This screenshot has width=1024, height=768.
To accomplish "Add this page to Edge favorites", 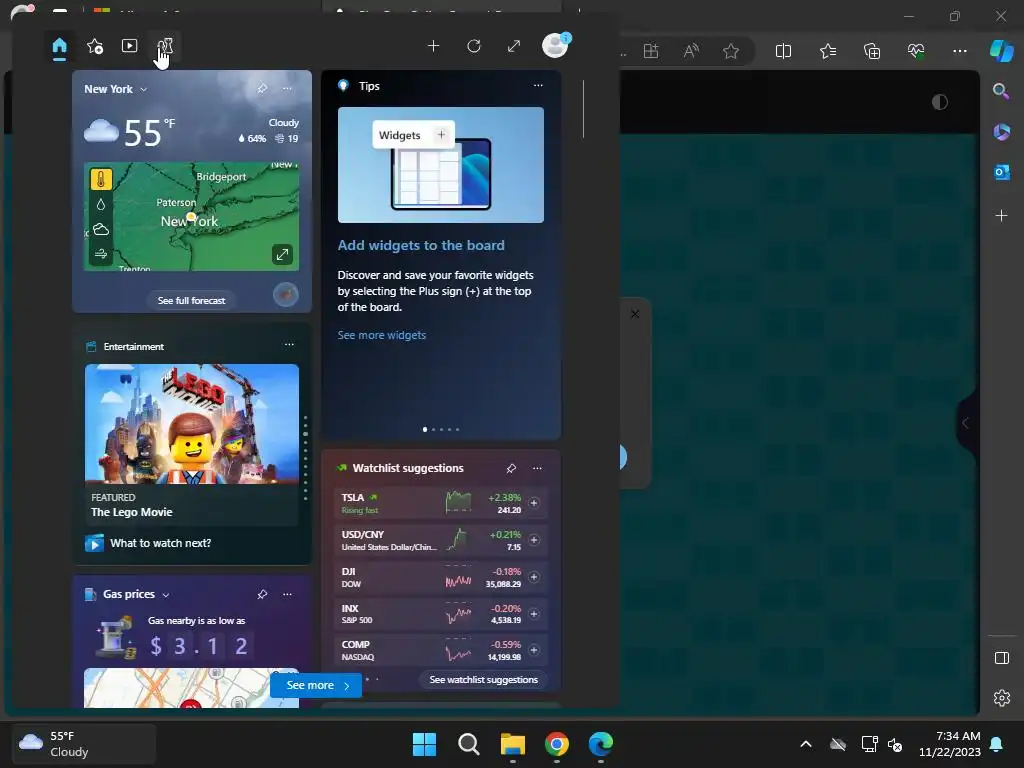I will (731, 51).
